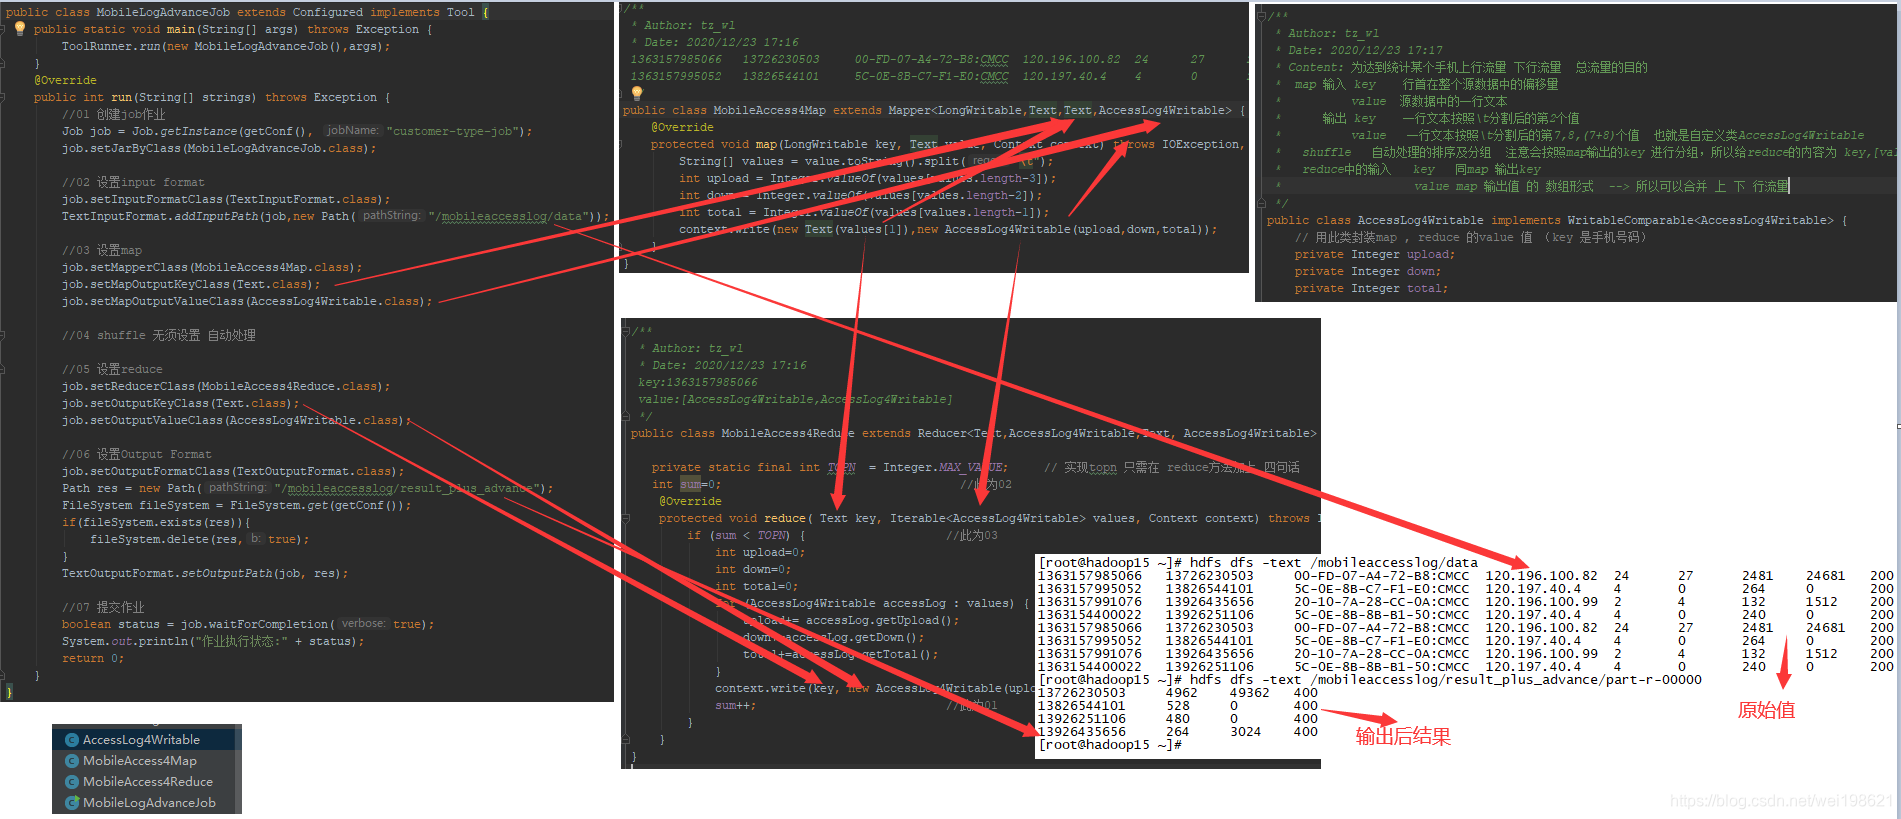Viewport: 1901px width, 819px height.
Task: Click the @Override annotation above run method
Action: pos(65,81)
